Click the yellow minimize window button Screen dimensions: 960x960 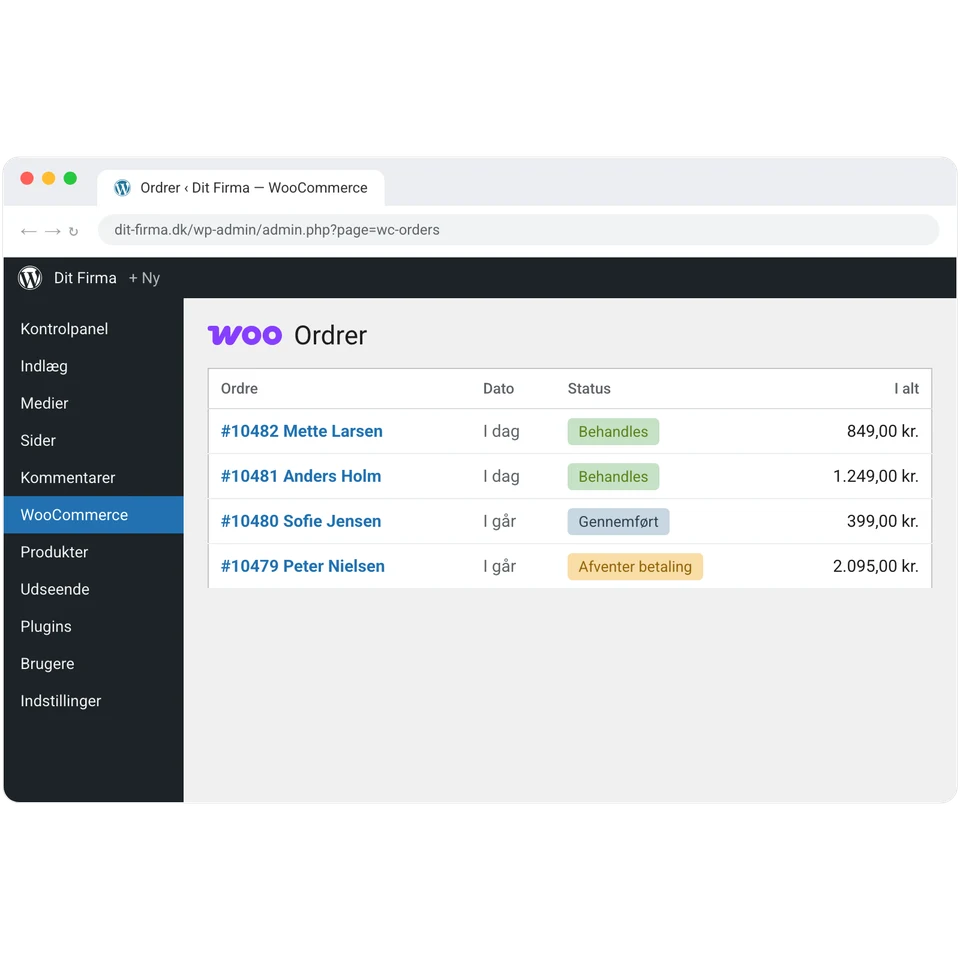48,178
